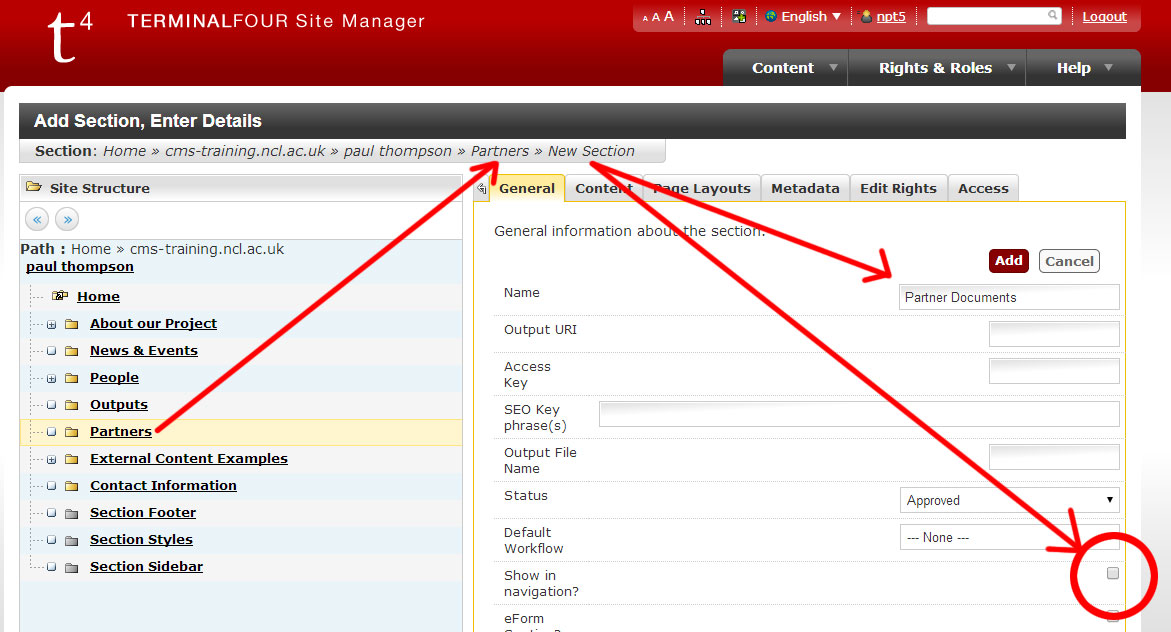Viewport: 1171px width, 632px height.
Task: Expand the People tree node
Action: point(51,378)
